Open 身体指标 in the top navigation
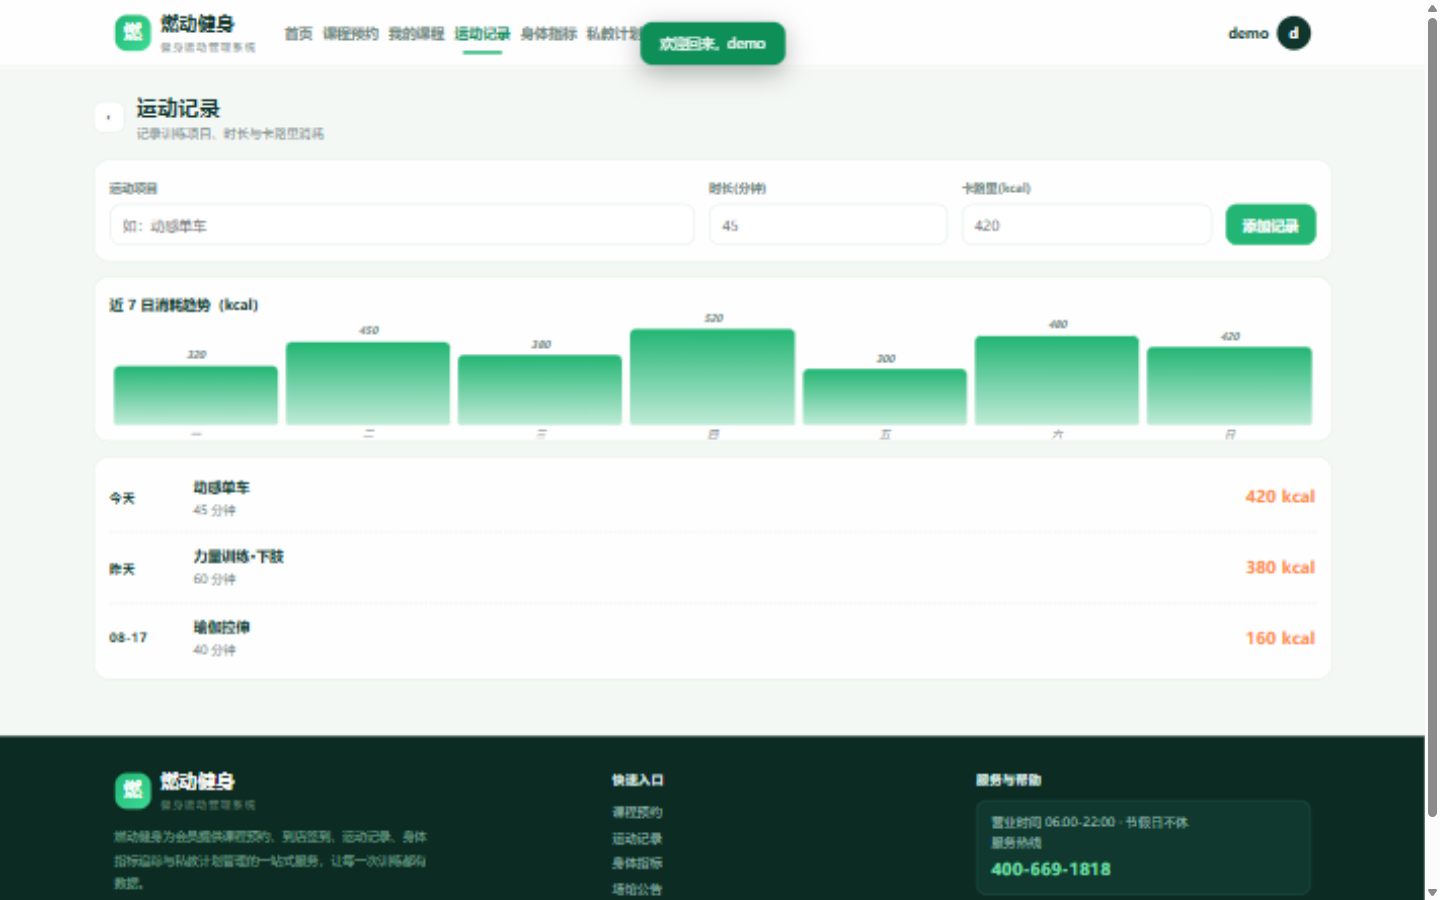 pyautogui.click(x=548, y=34)
